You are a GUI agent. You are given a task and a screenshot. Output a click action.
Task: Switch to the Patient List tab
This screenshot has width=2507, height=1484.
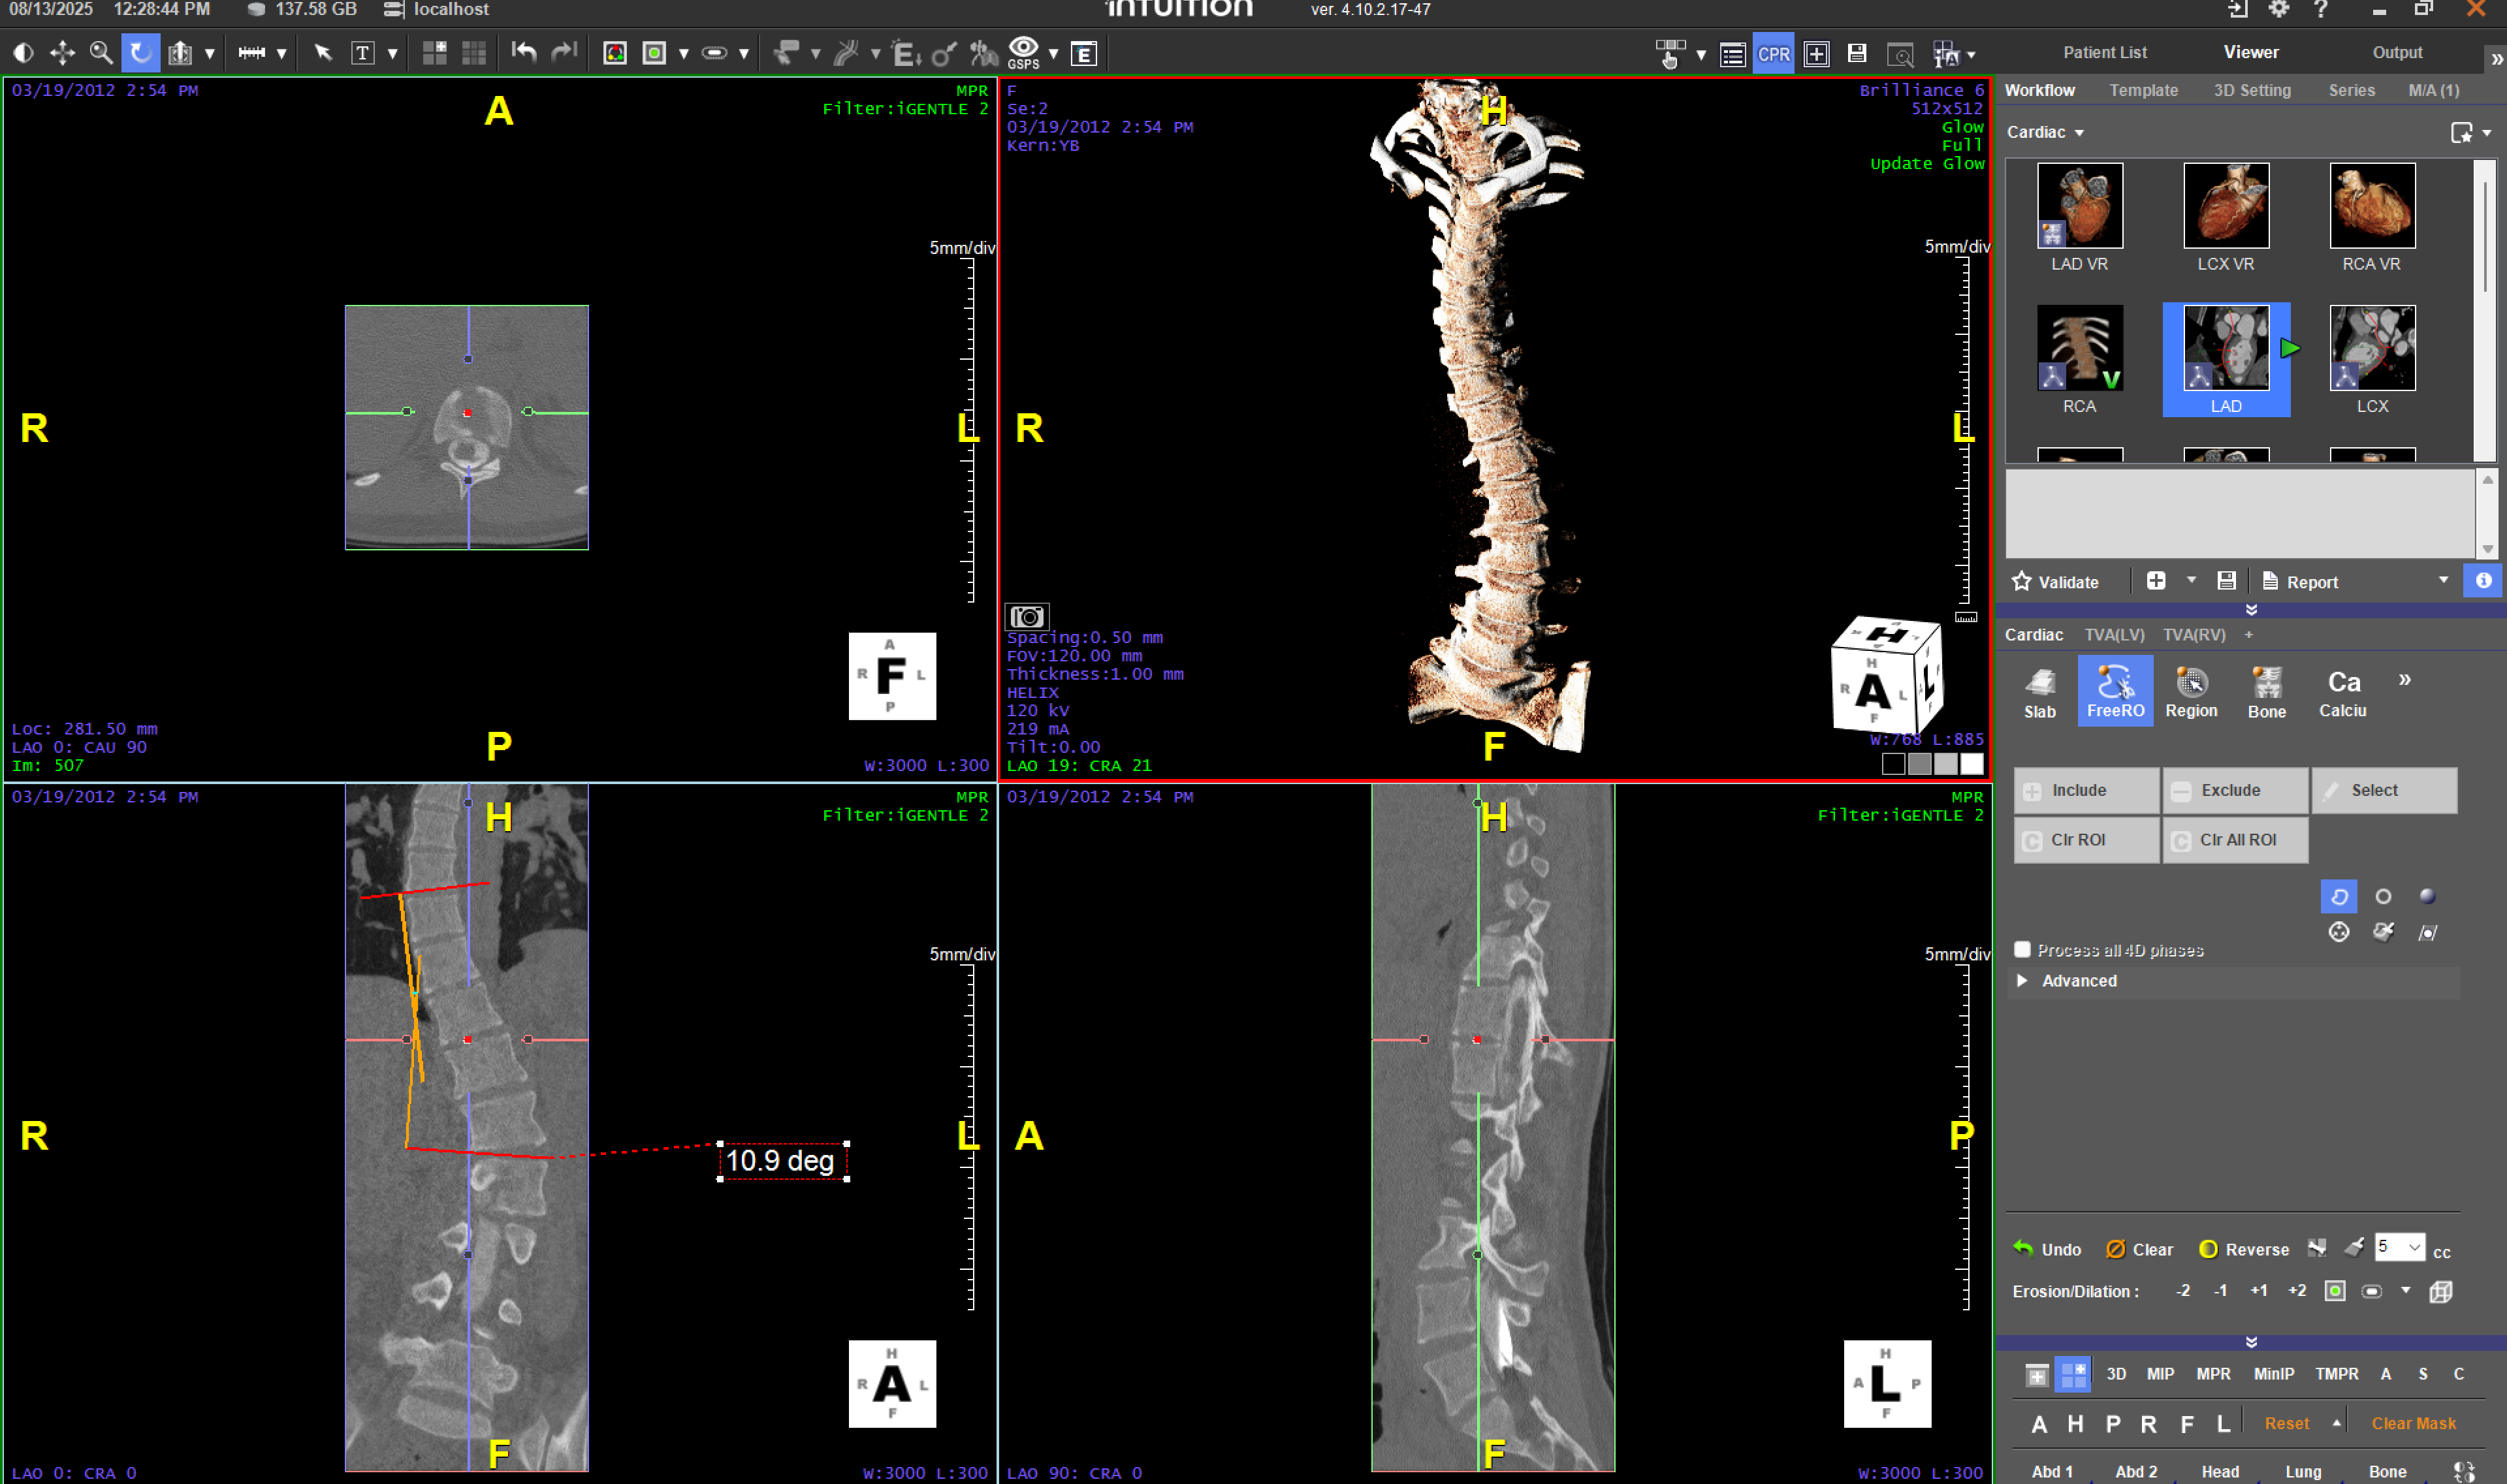[2105, 52]
